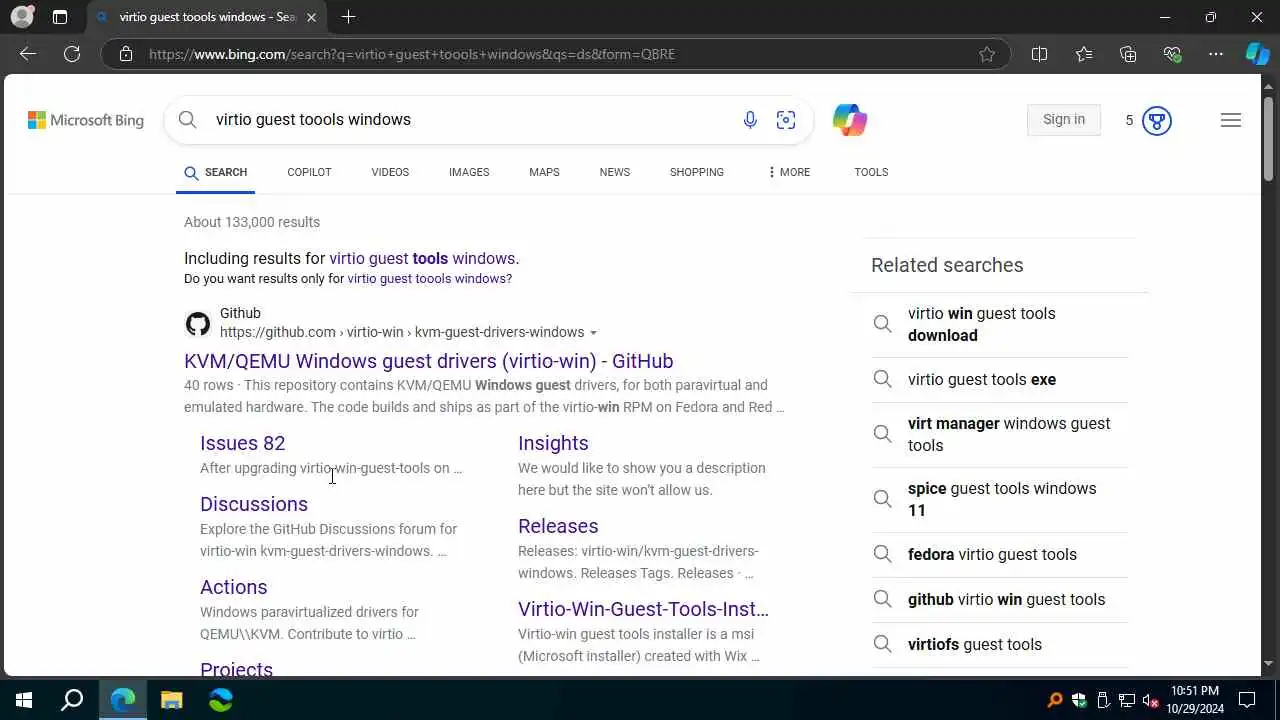Viewport: 1280px width, 720px height.
Task: Click the page vertical scrollbar thumb
Action: point(1268,138)
